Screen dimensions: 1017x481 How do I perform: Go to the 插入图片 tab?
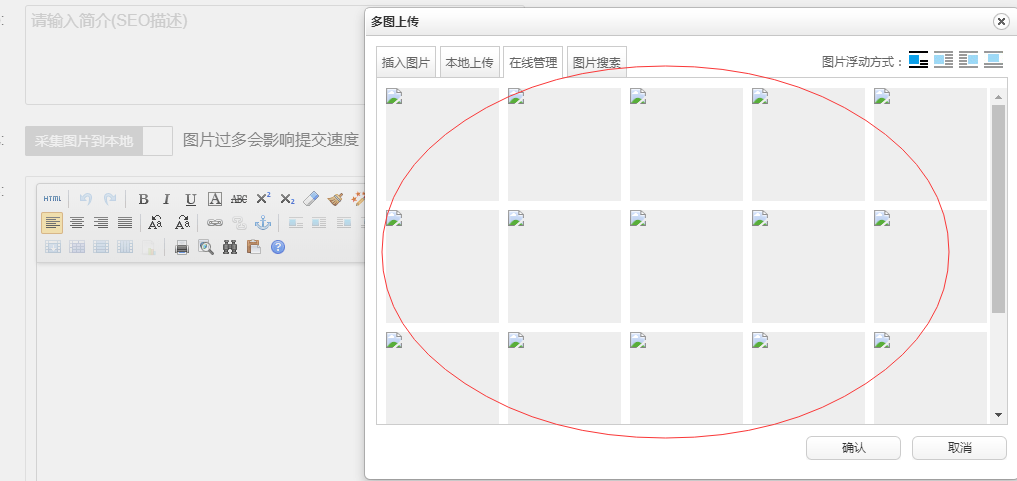tap(405, 62)
